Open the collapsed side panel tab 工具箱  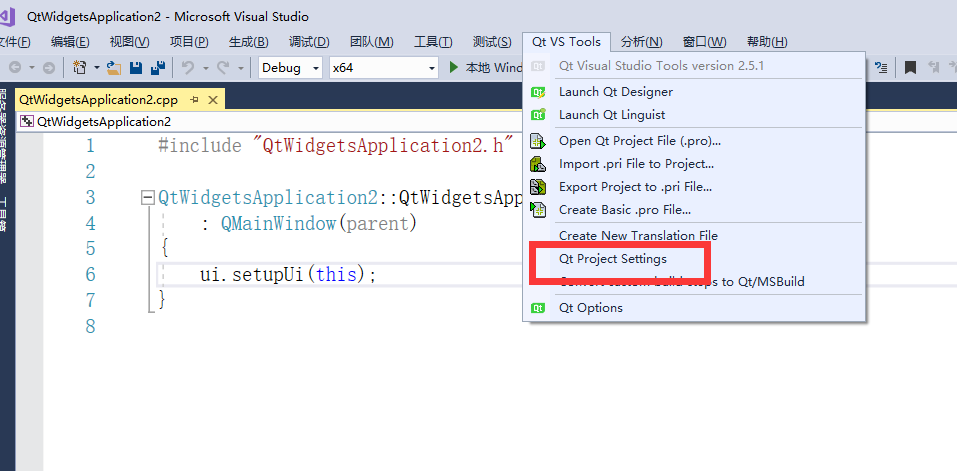click(x=3, y=215)
